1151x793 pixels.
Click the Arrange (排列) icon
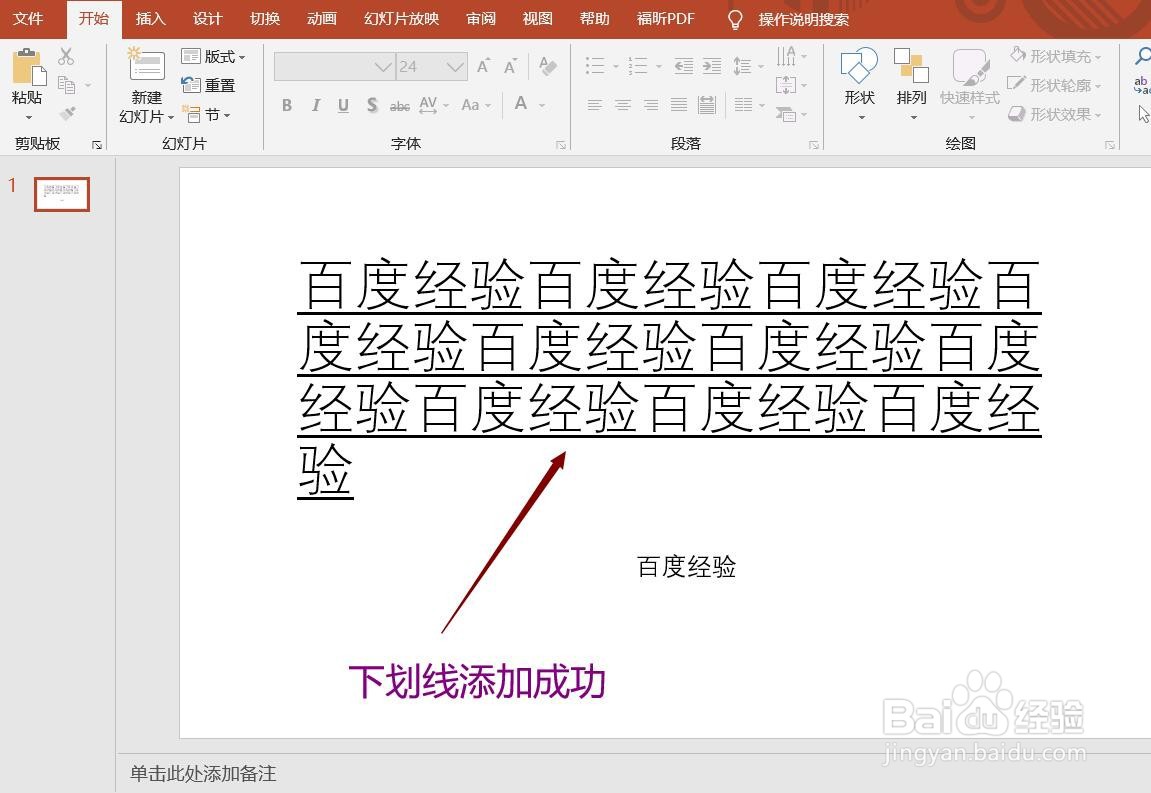(911, 66)
